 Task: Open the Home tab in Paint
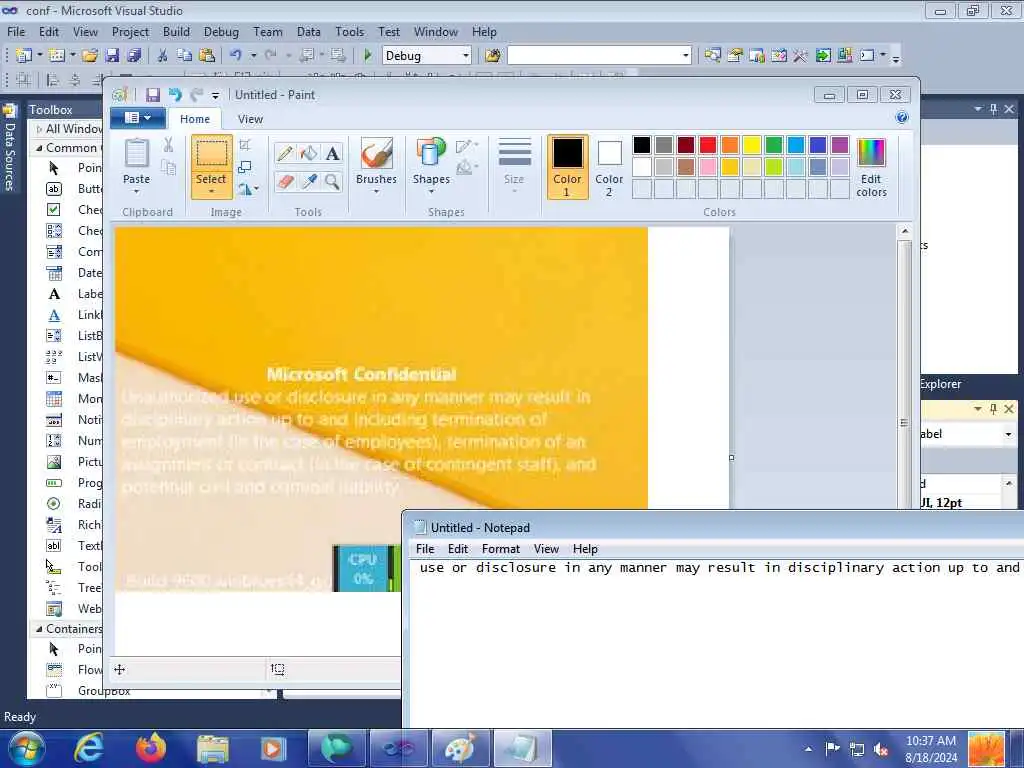[195, 119]
